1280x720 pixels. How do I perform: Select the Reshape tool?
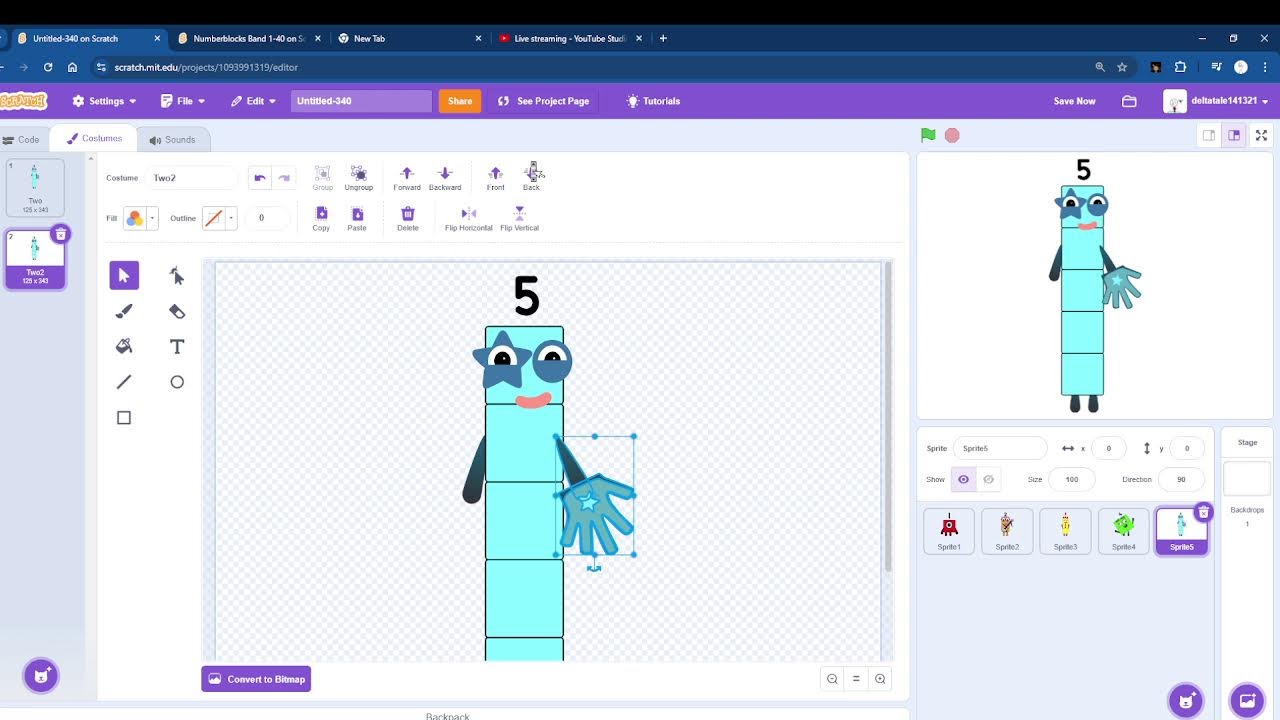(177, 275)
